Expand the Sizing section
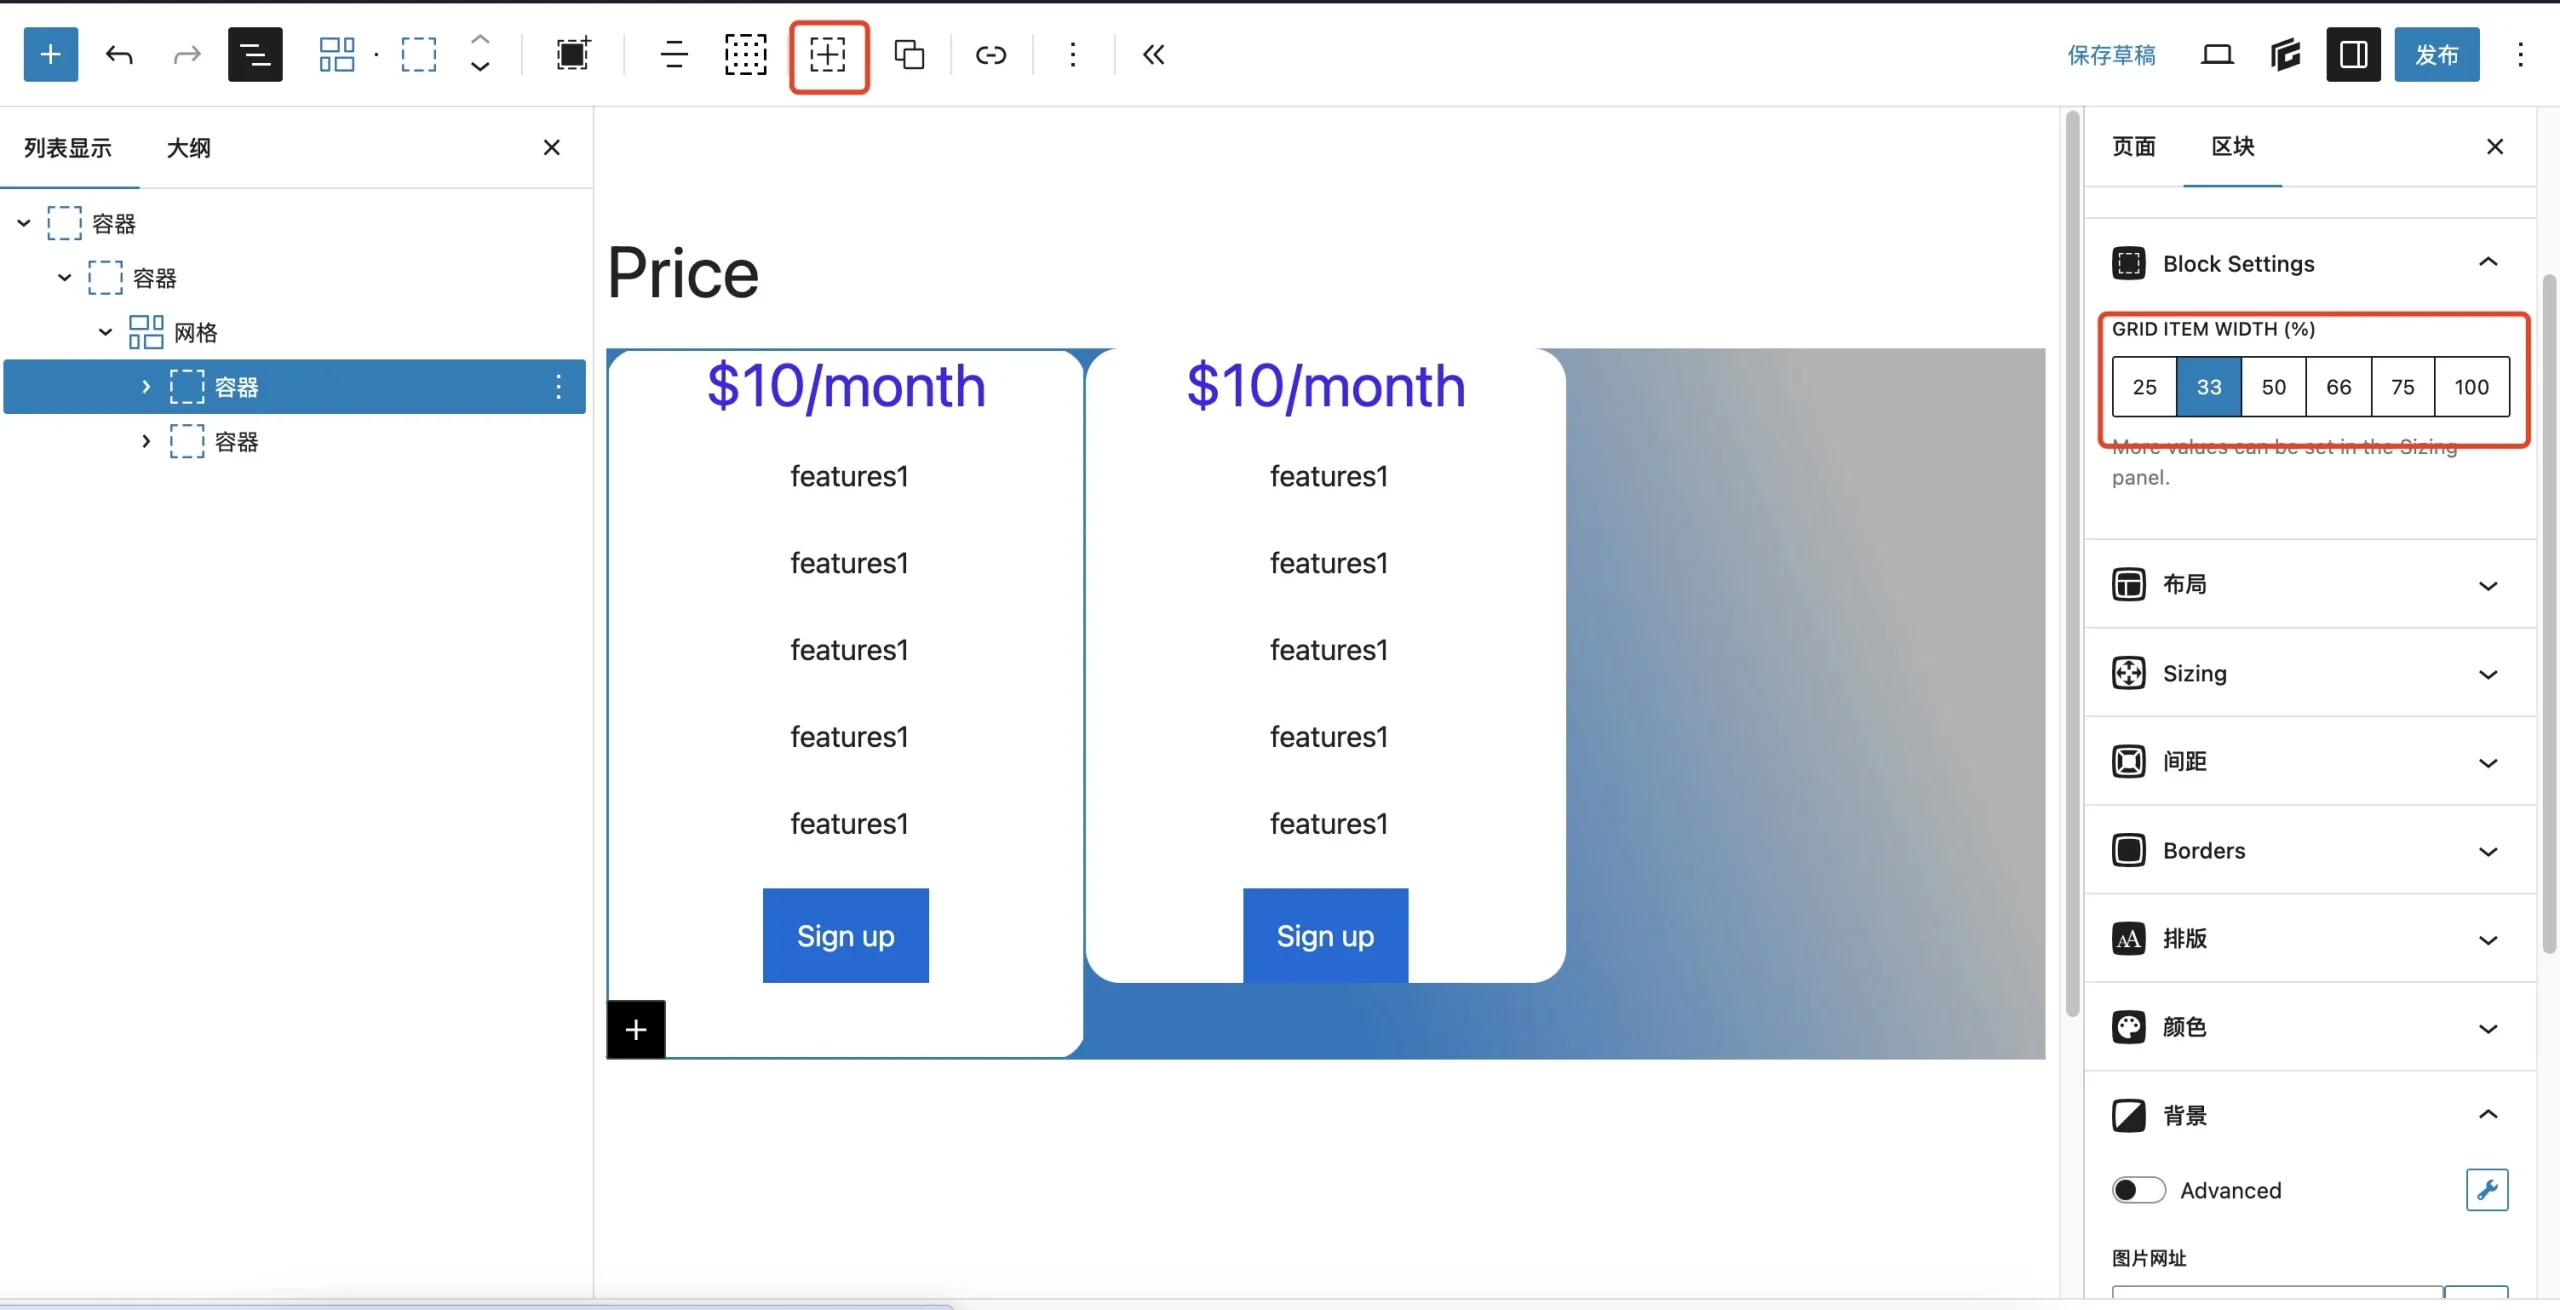The image size is (2560, 1310). click(2311, 672)
